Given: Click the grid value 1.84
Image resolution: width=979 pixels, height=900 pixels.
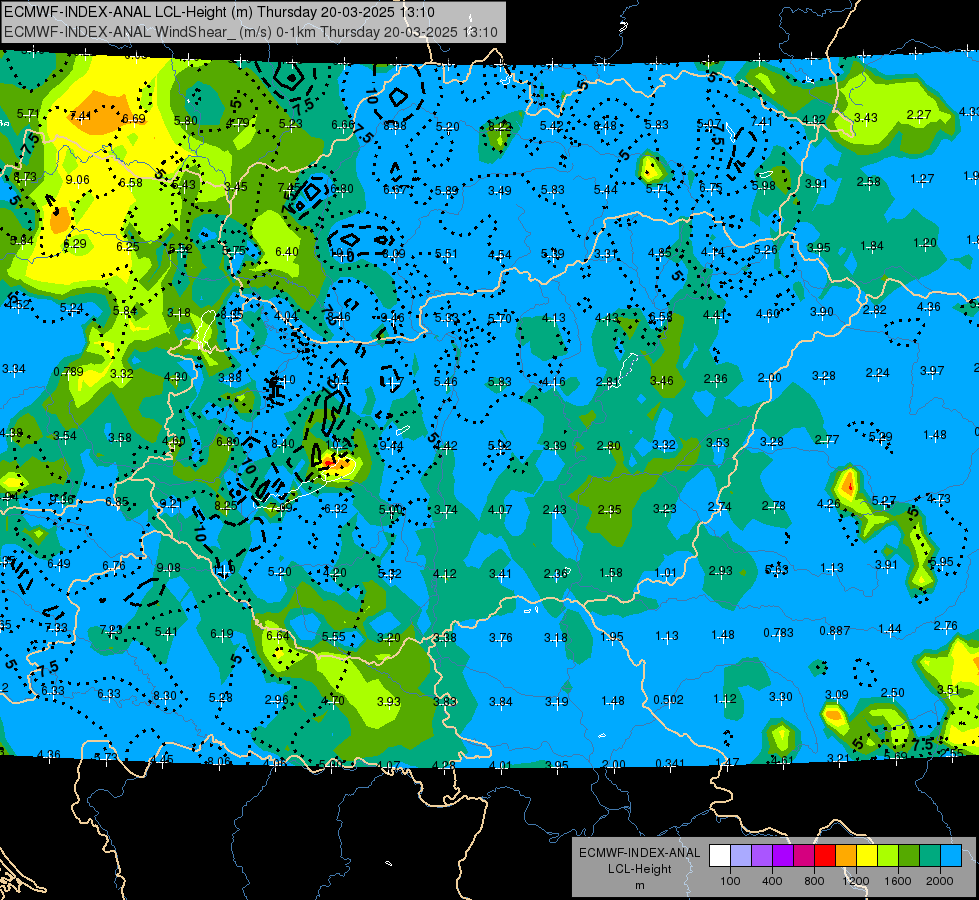Looking at the screenshot, I should (872, 245).
